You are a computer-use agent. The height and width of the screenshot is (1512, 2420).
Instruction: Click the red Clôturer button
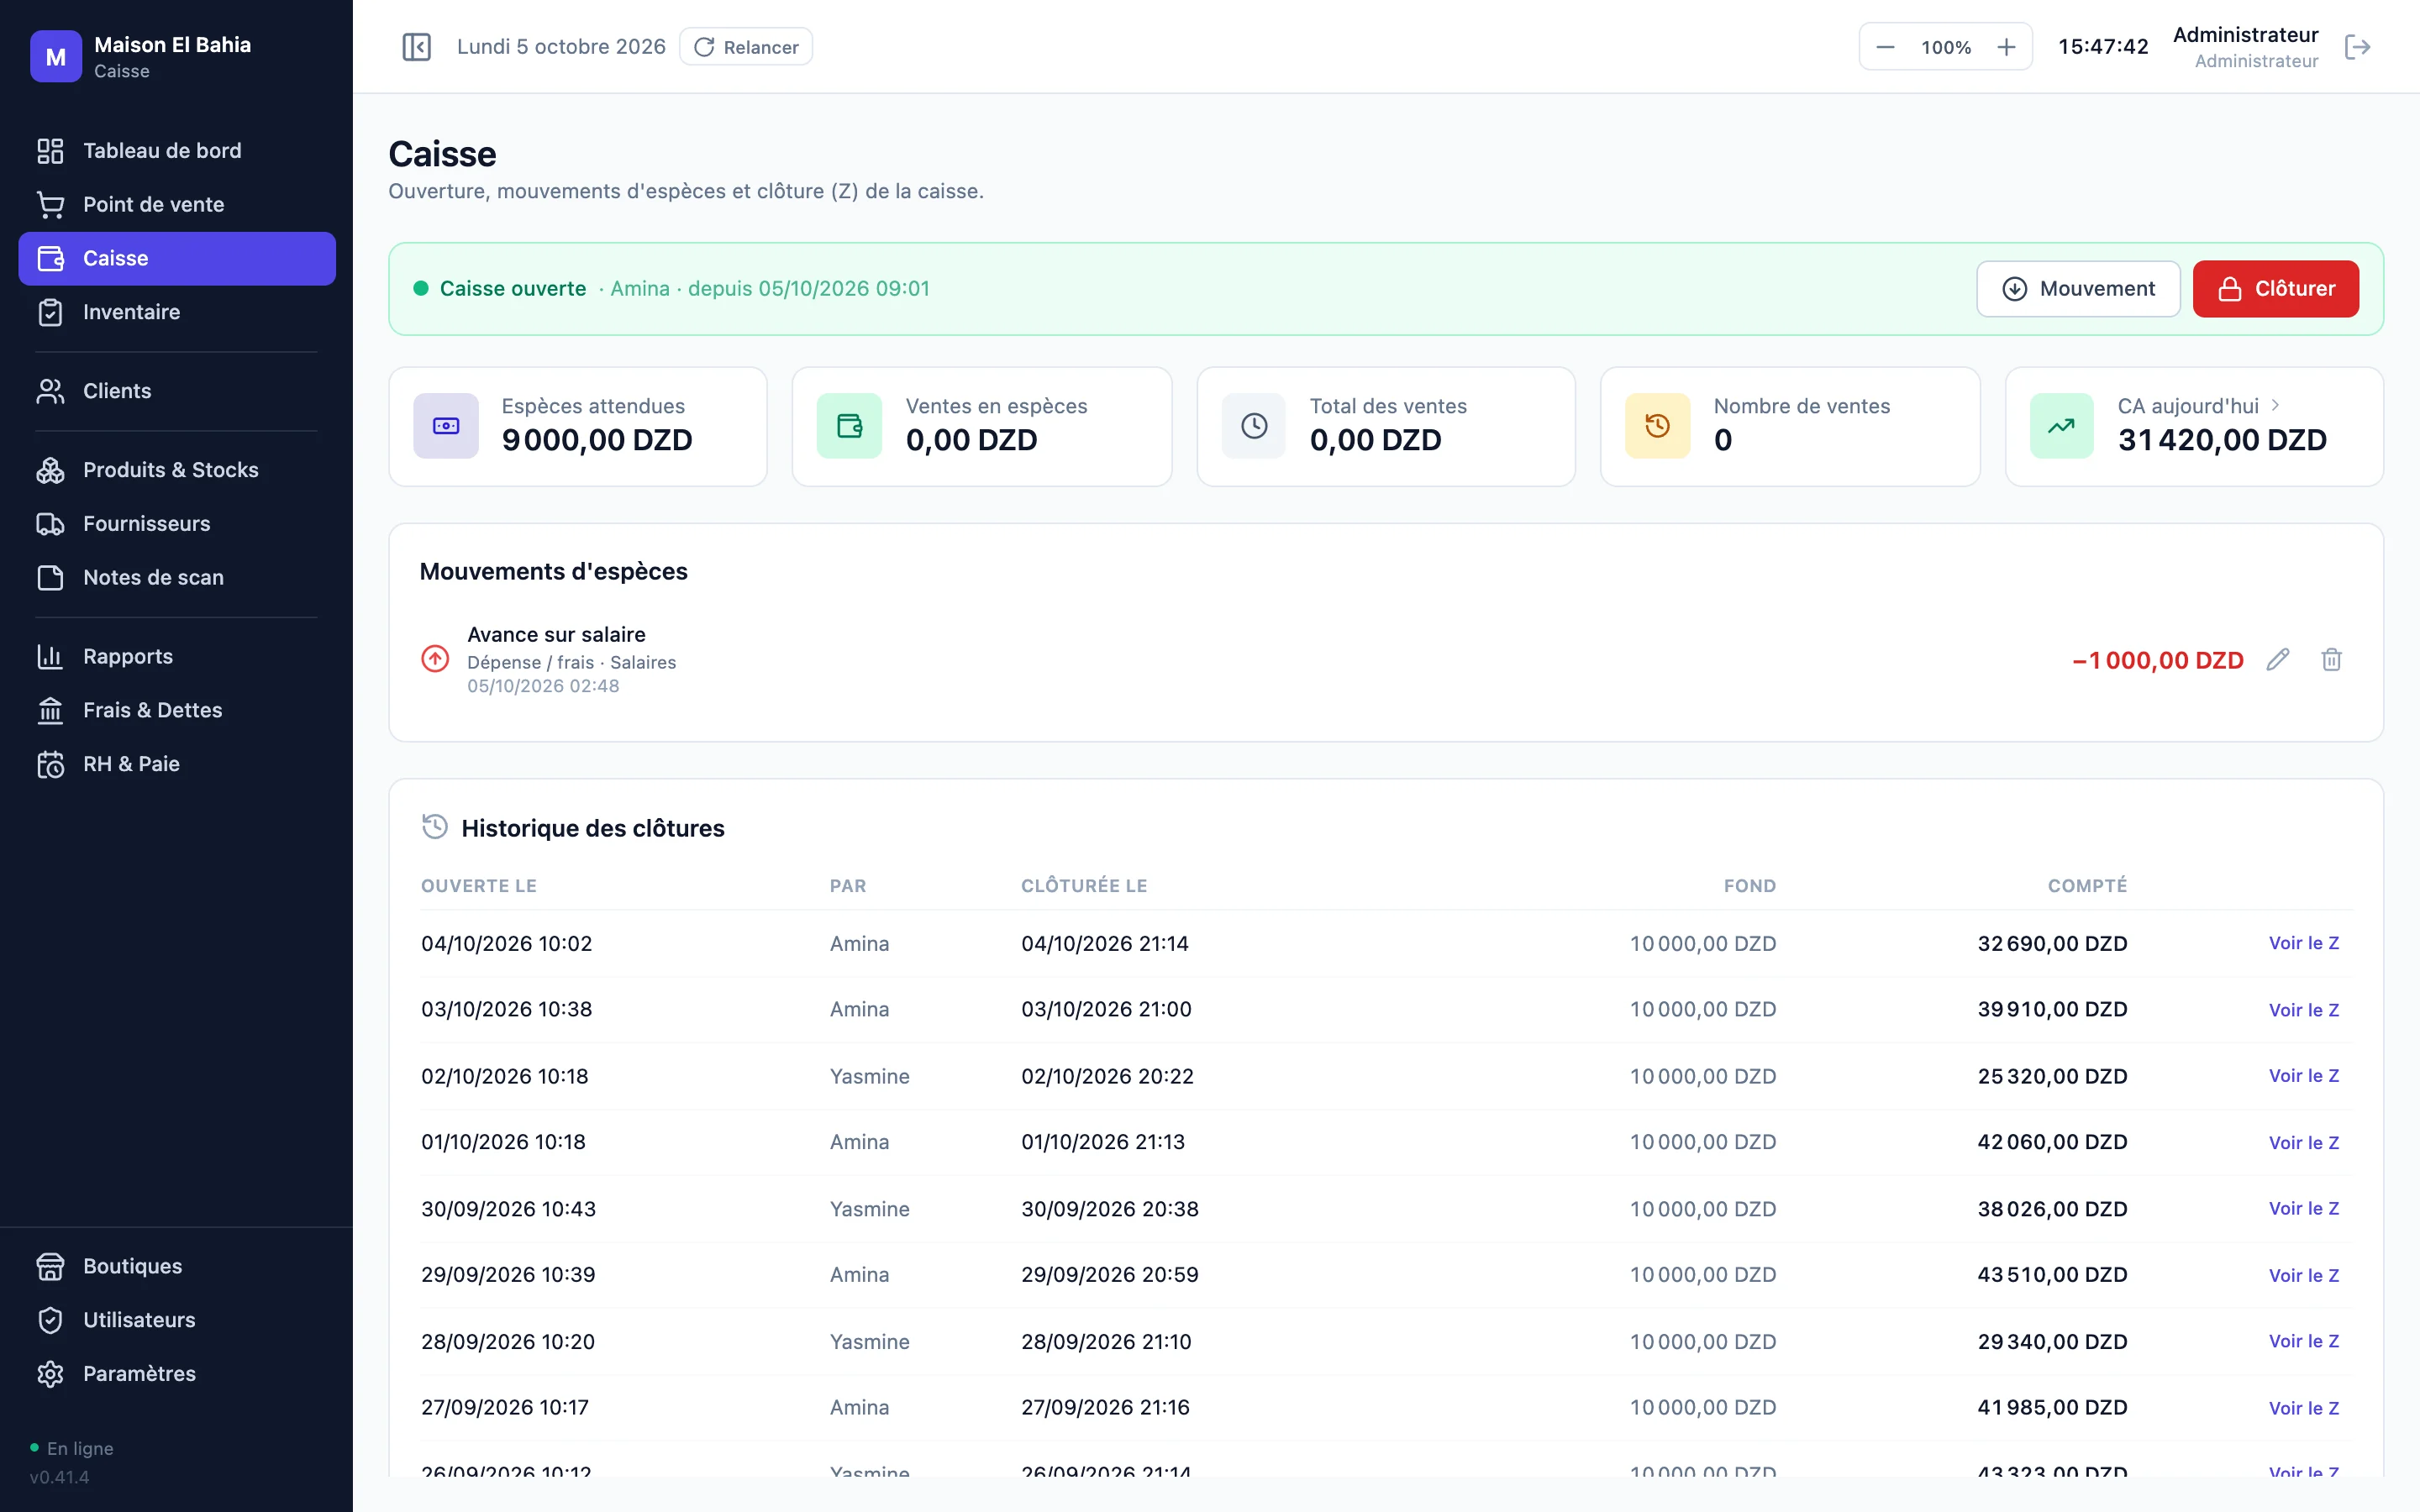point(2275,289)
